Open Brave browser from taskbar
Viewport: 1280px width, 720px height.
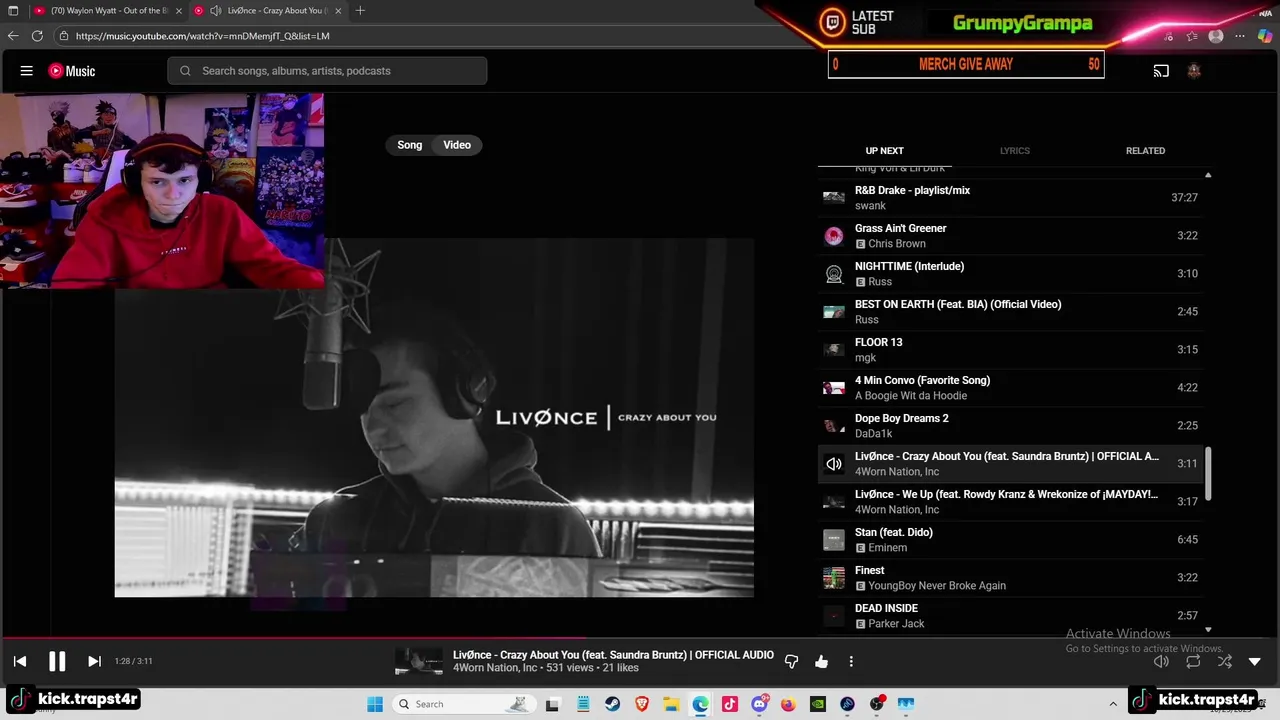642,704
